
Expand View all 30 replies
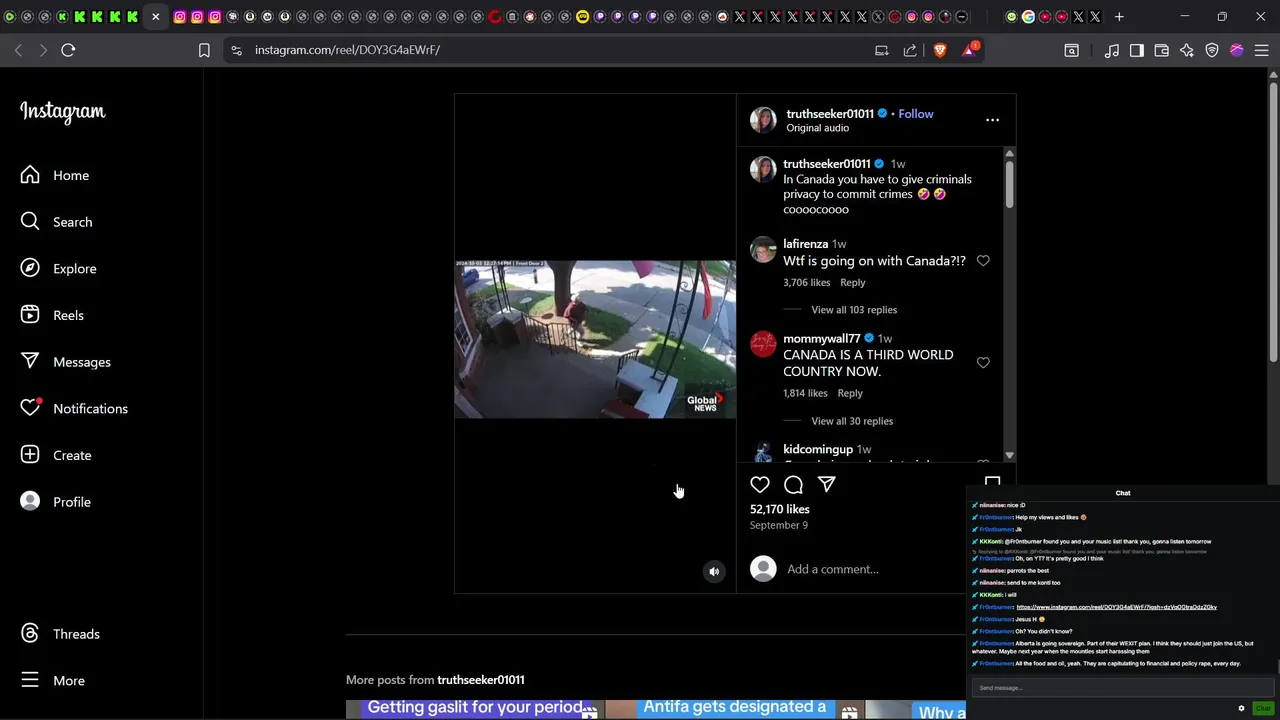click(852, 421)
